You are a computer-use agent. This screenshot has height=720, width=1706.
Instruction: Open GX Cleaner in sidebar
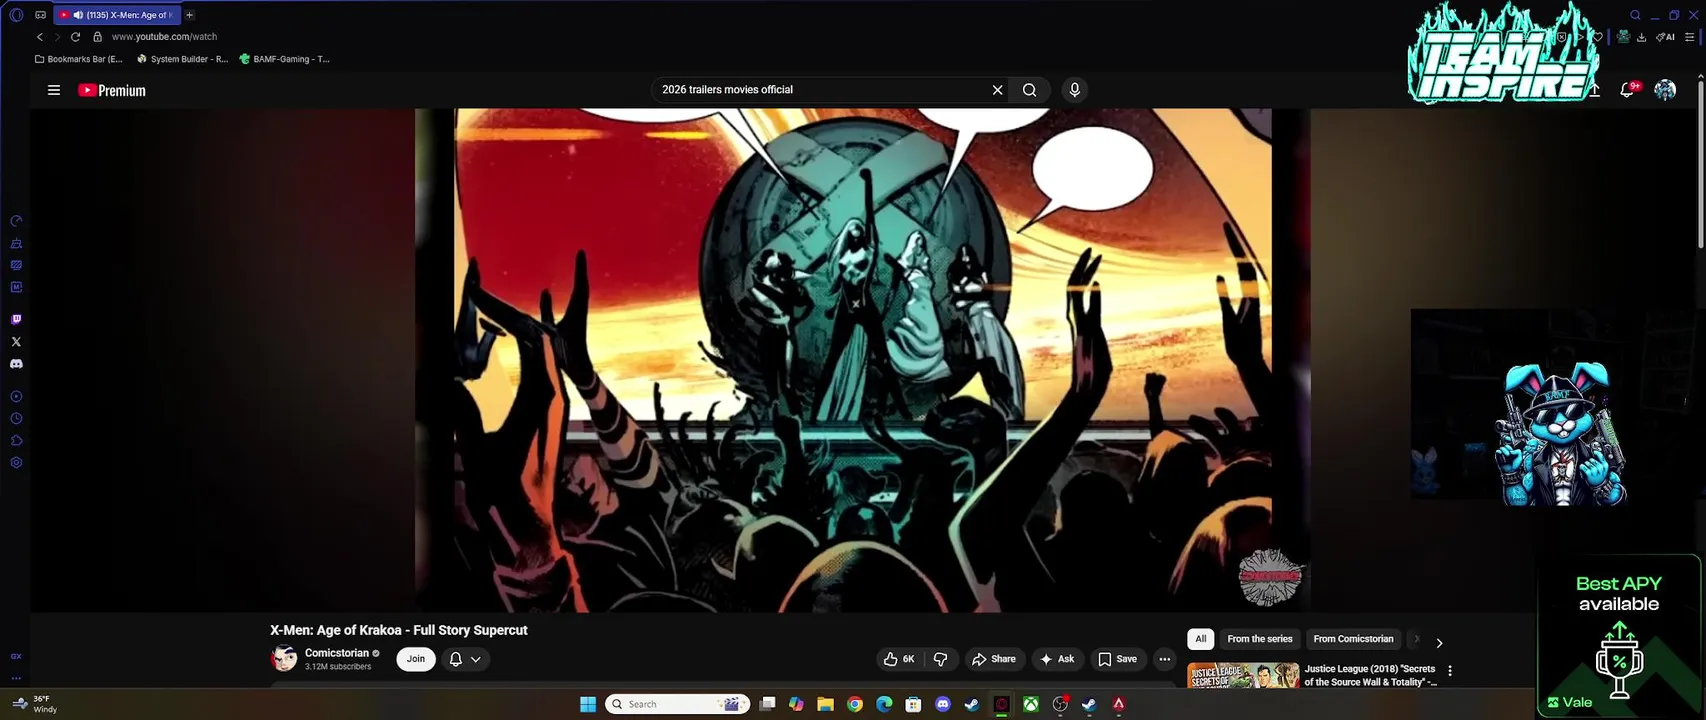tap(16, 243)
